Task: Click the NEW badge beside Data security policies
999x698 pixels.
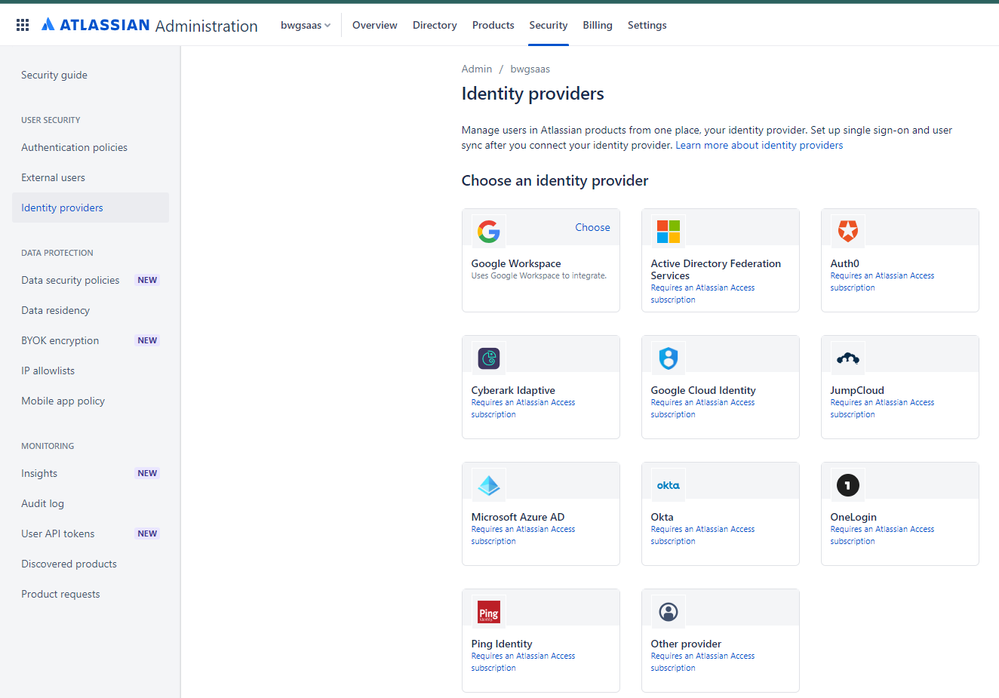Action: (x=147, y=280)
